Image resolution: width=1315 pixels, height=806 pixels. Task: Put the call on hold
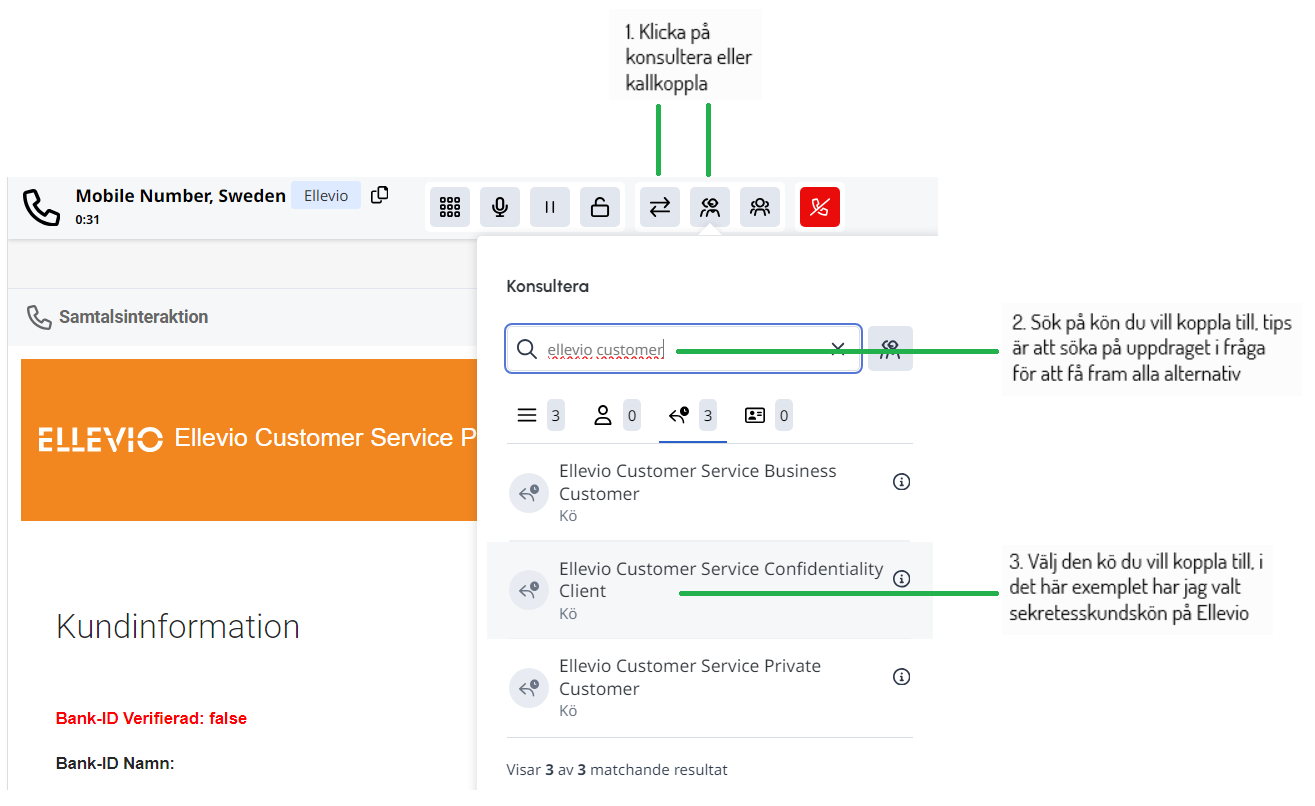point(550,207)
